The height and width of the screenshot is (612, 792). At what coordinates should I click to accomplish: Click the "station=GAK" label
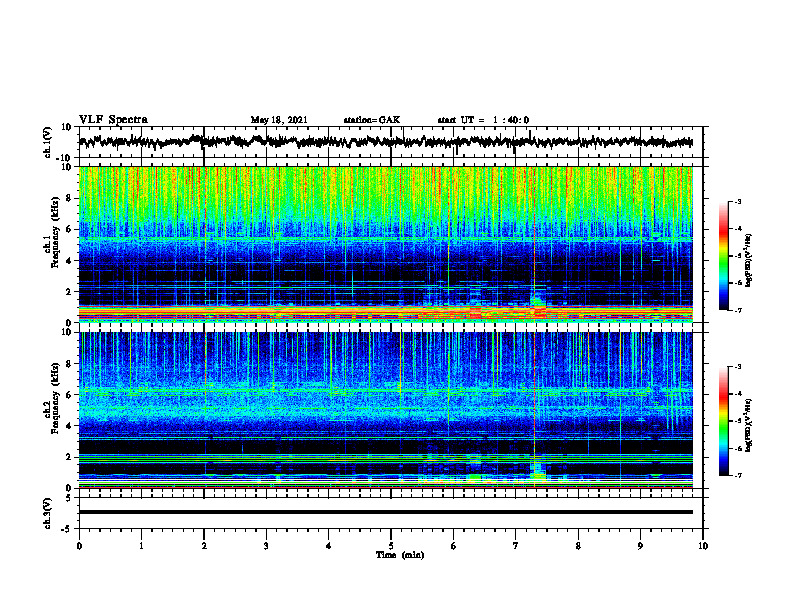tap(372, 120)
